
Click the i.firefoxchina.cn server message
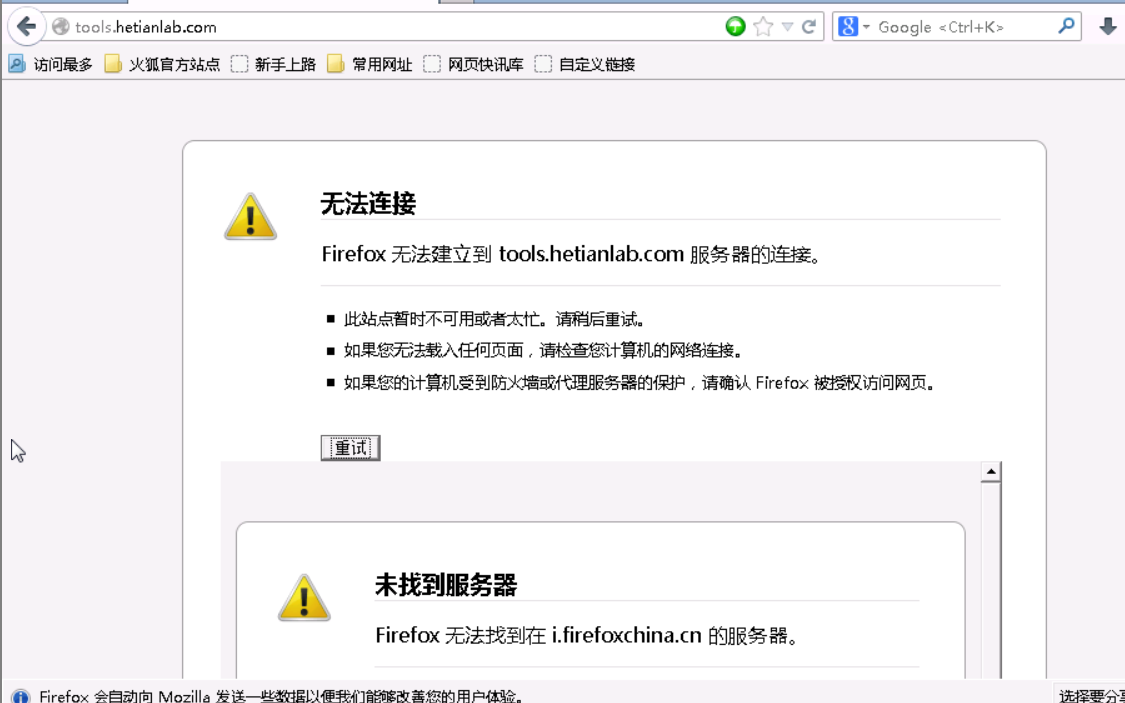click(x=587, y=636)
